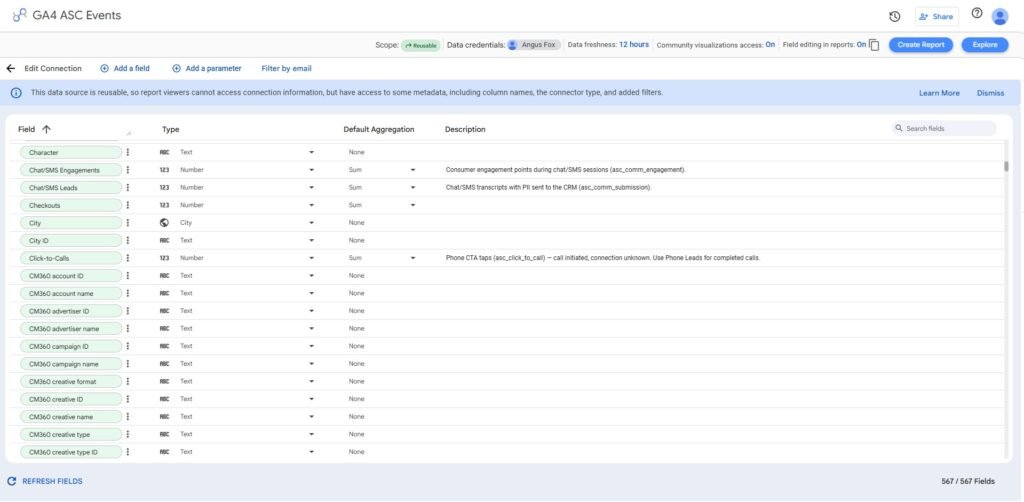
Task: Toggle Field editing in reports On
Action: click(x=861, y=45)
